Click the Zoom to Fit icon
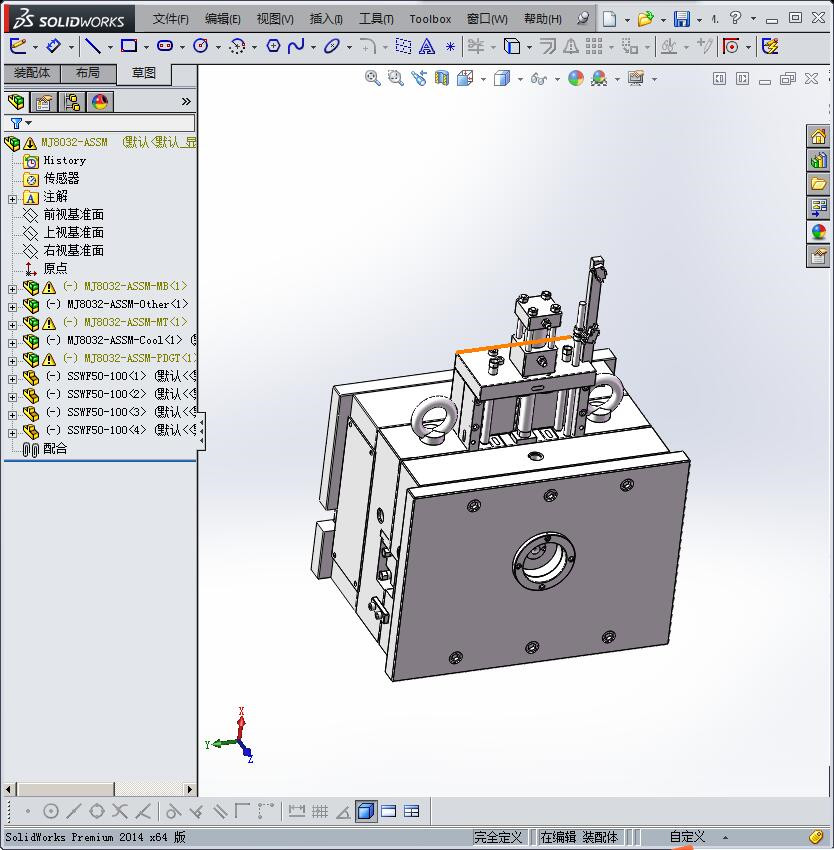The image size is (834, 850). tap(373, 79)
